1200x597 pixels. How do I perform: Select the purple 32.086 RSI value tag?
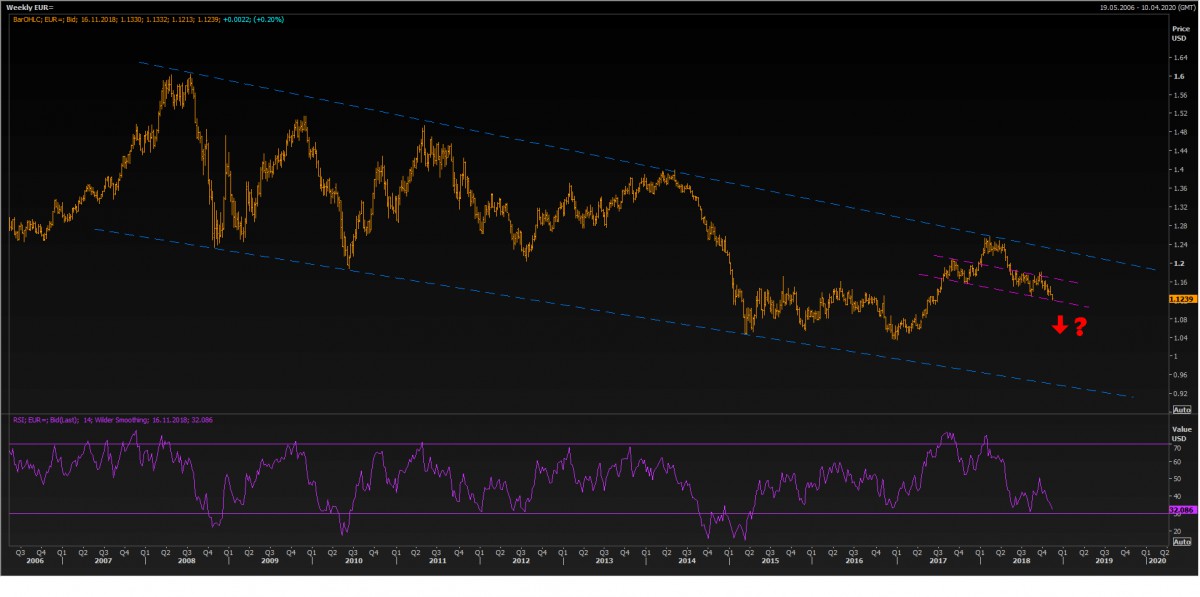(1180, 509)
